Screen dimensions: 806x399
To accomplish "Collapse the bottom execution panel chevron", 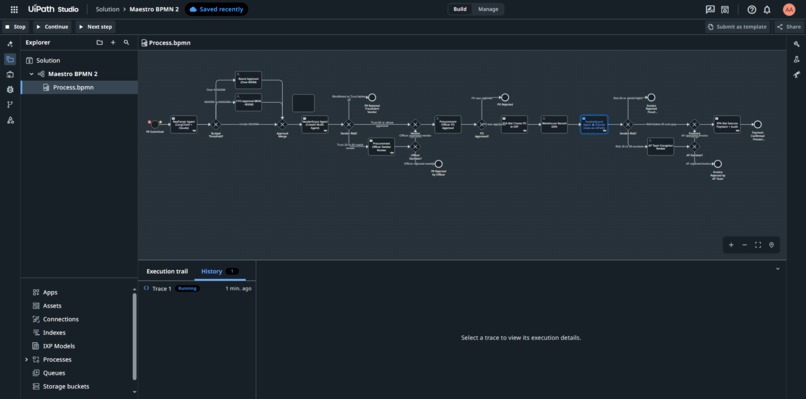I will (777, 268).
